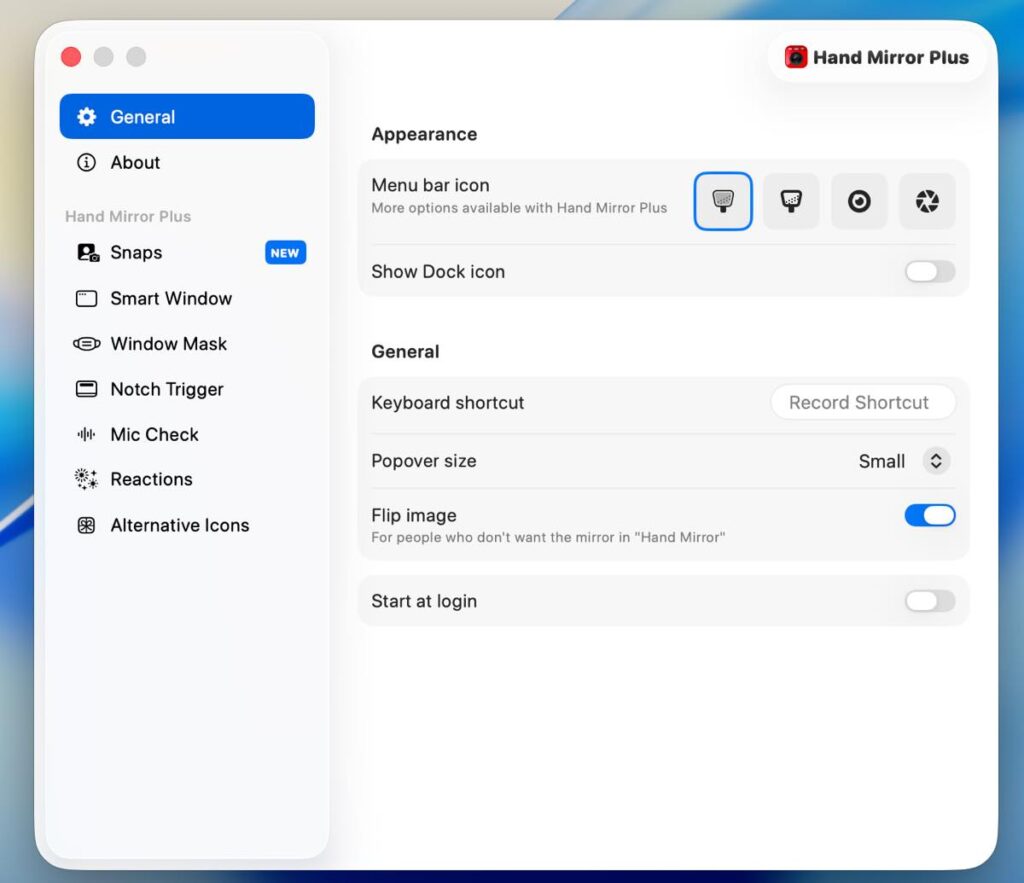Choose the second mirror menu bar icon
1024x883 pixels.
791,201
